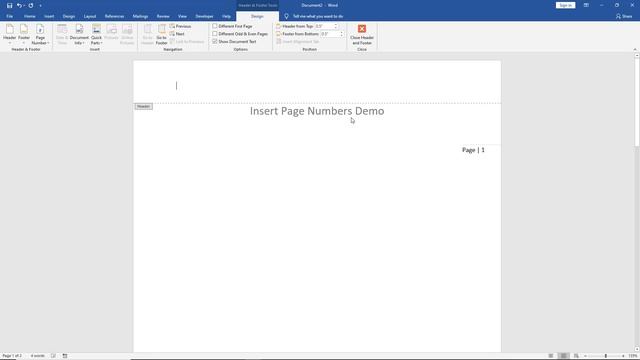Uncheck Show Document Text
Viewport: 640px width, 360px height.
215,42
